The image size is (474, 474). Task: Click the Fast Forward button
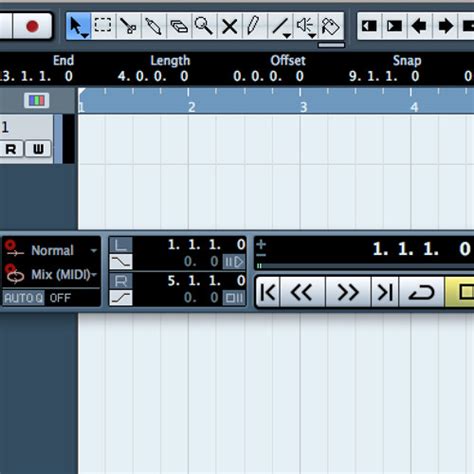[x=348, y=292]
